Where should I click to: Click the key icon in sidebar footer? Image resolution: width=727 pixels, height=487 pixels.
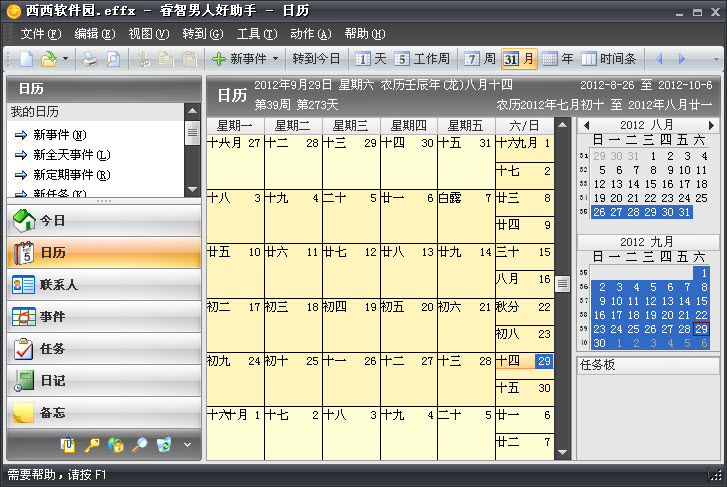point(92,445)
